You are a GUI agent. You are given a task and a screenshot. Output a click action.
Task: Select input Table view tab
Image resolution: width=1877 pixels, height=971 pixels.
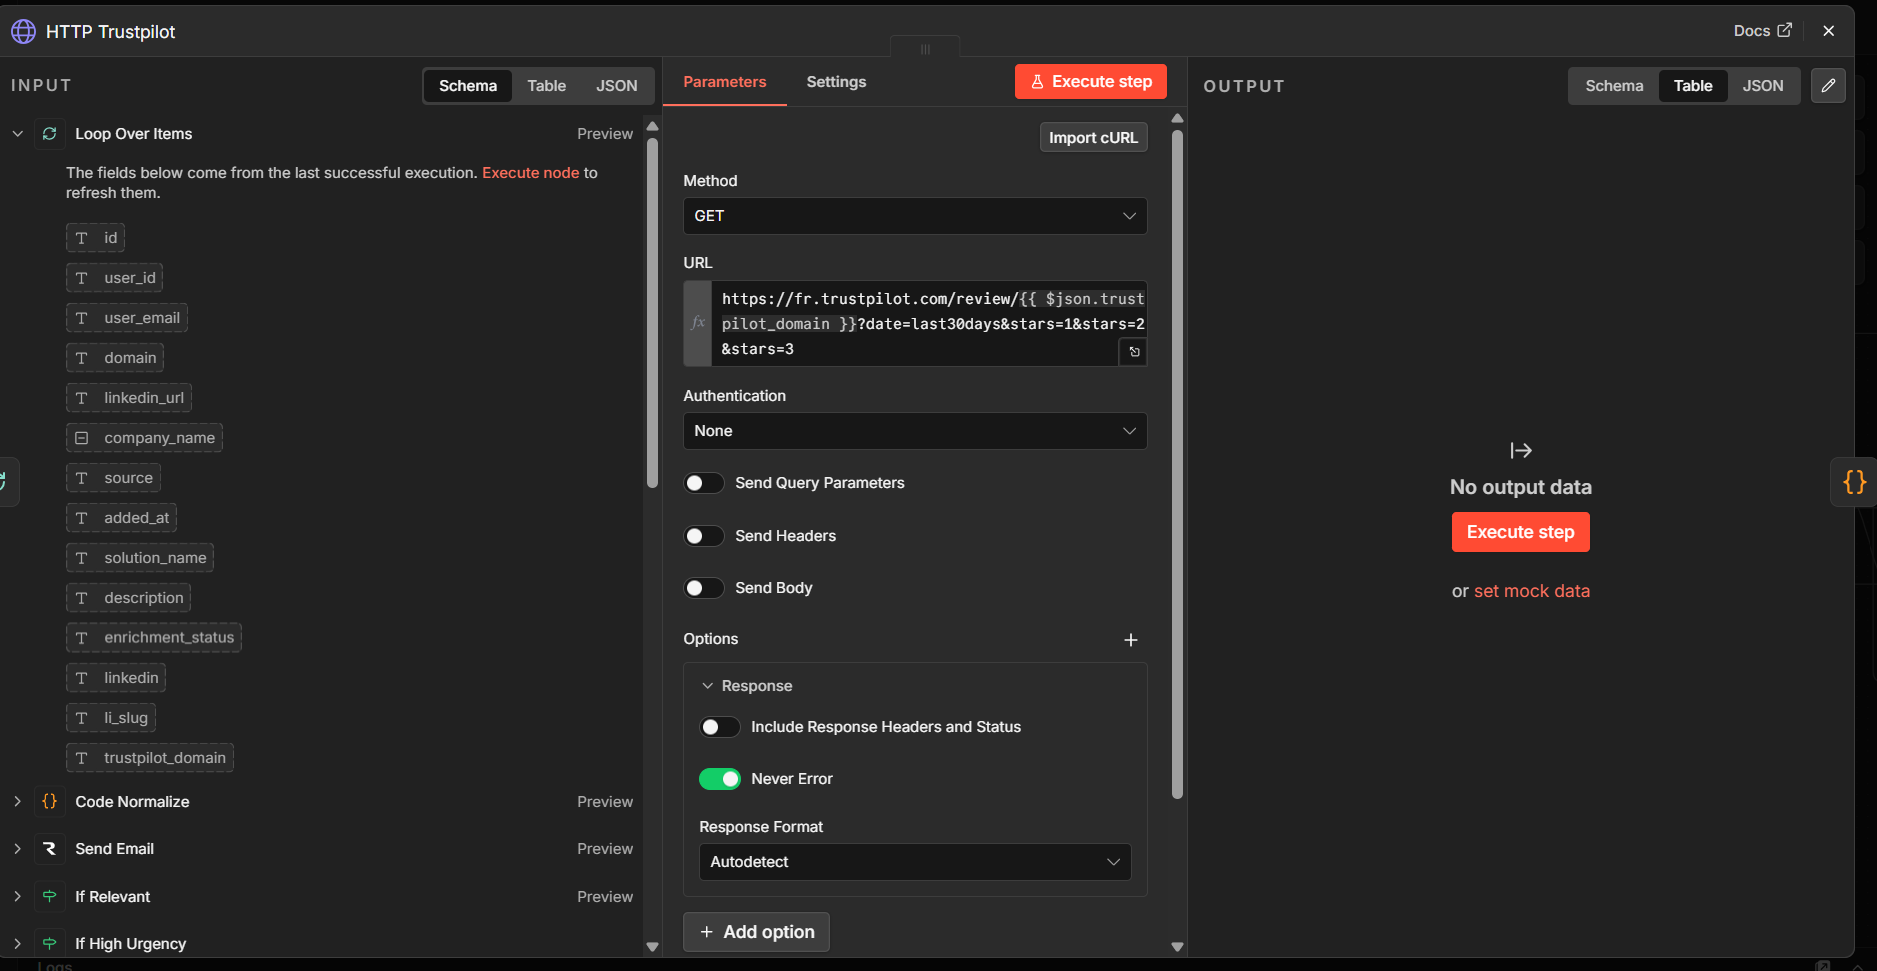[546, 86]
